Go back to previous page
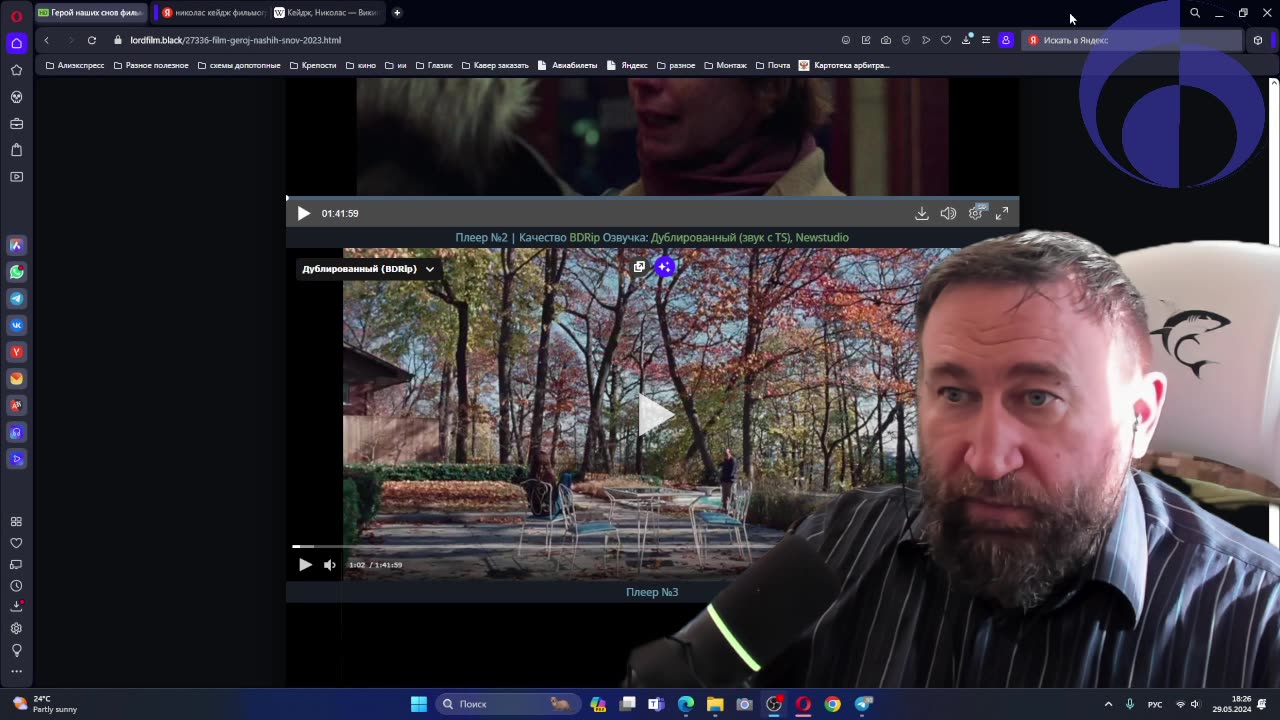Screen dimensions: 1280x720 46,40
